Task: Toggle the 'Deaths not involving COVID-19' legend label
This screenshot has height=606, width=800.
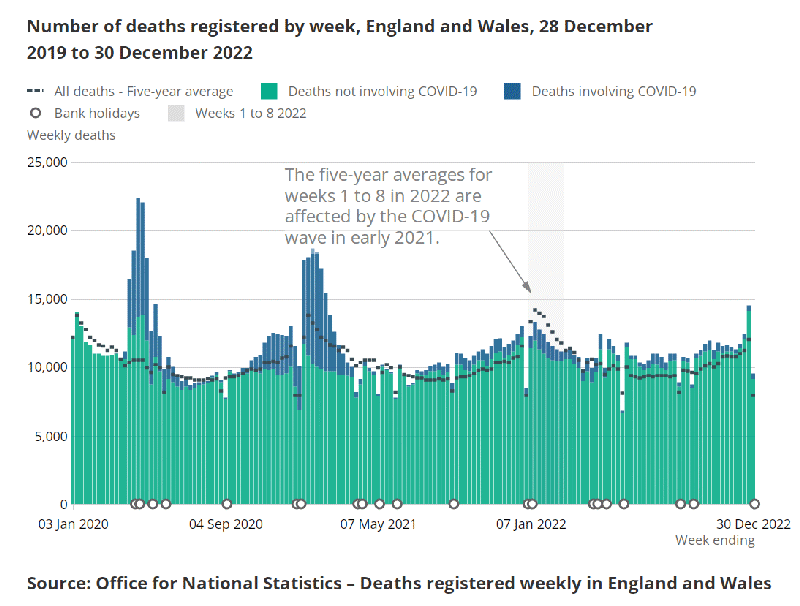Action: pyautogui.click(x=382, y=91)
